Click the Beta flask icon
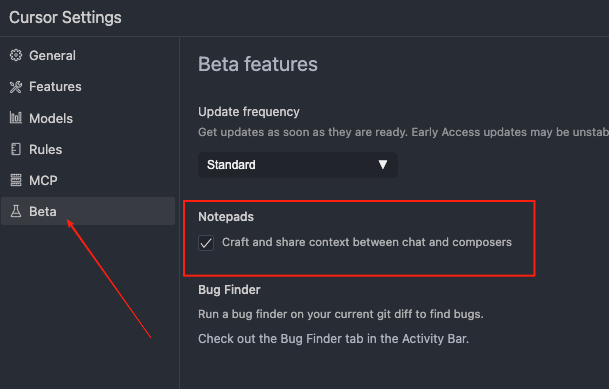Screen dimensions: 609x389 point(16,211)
